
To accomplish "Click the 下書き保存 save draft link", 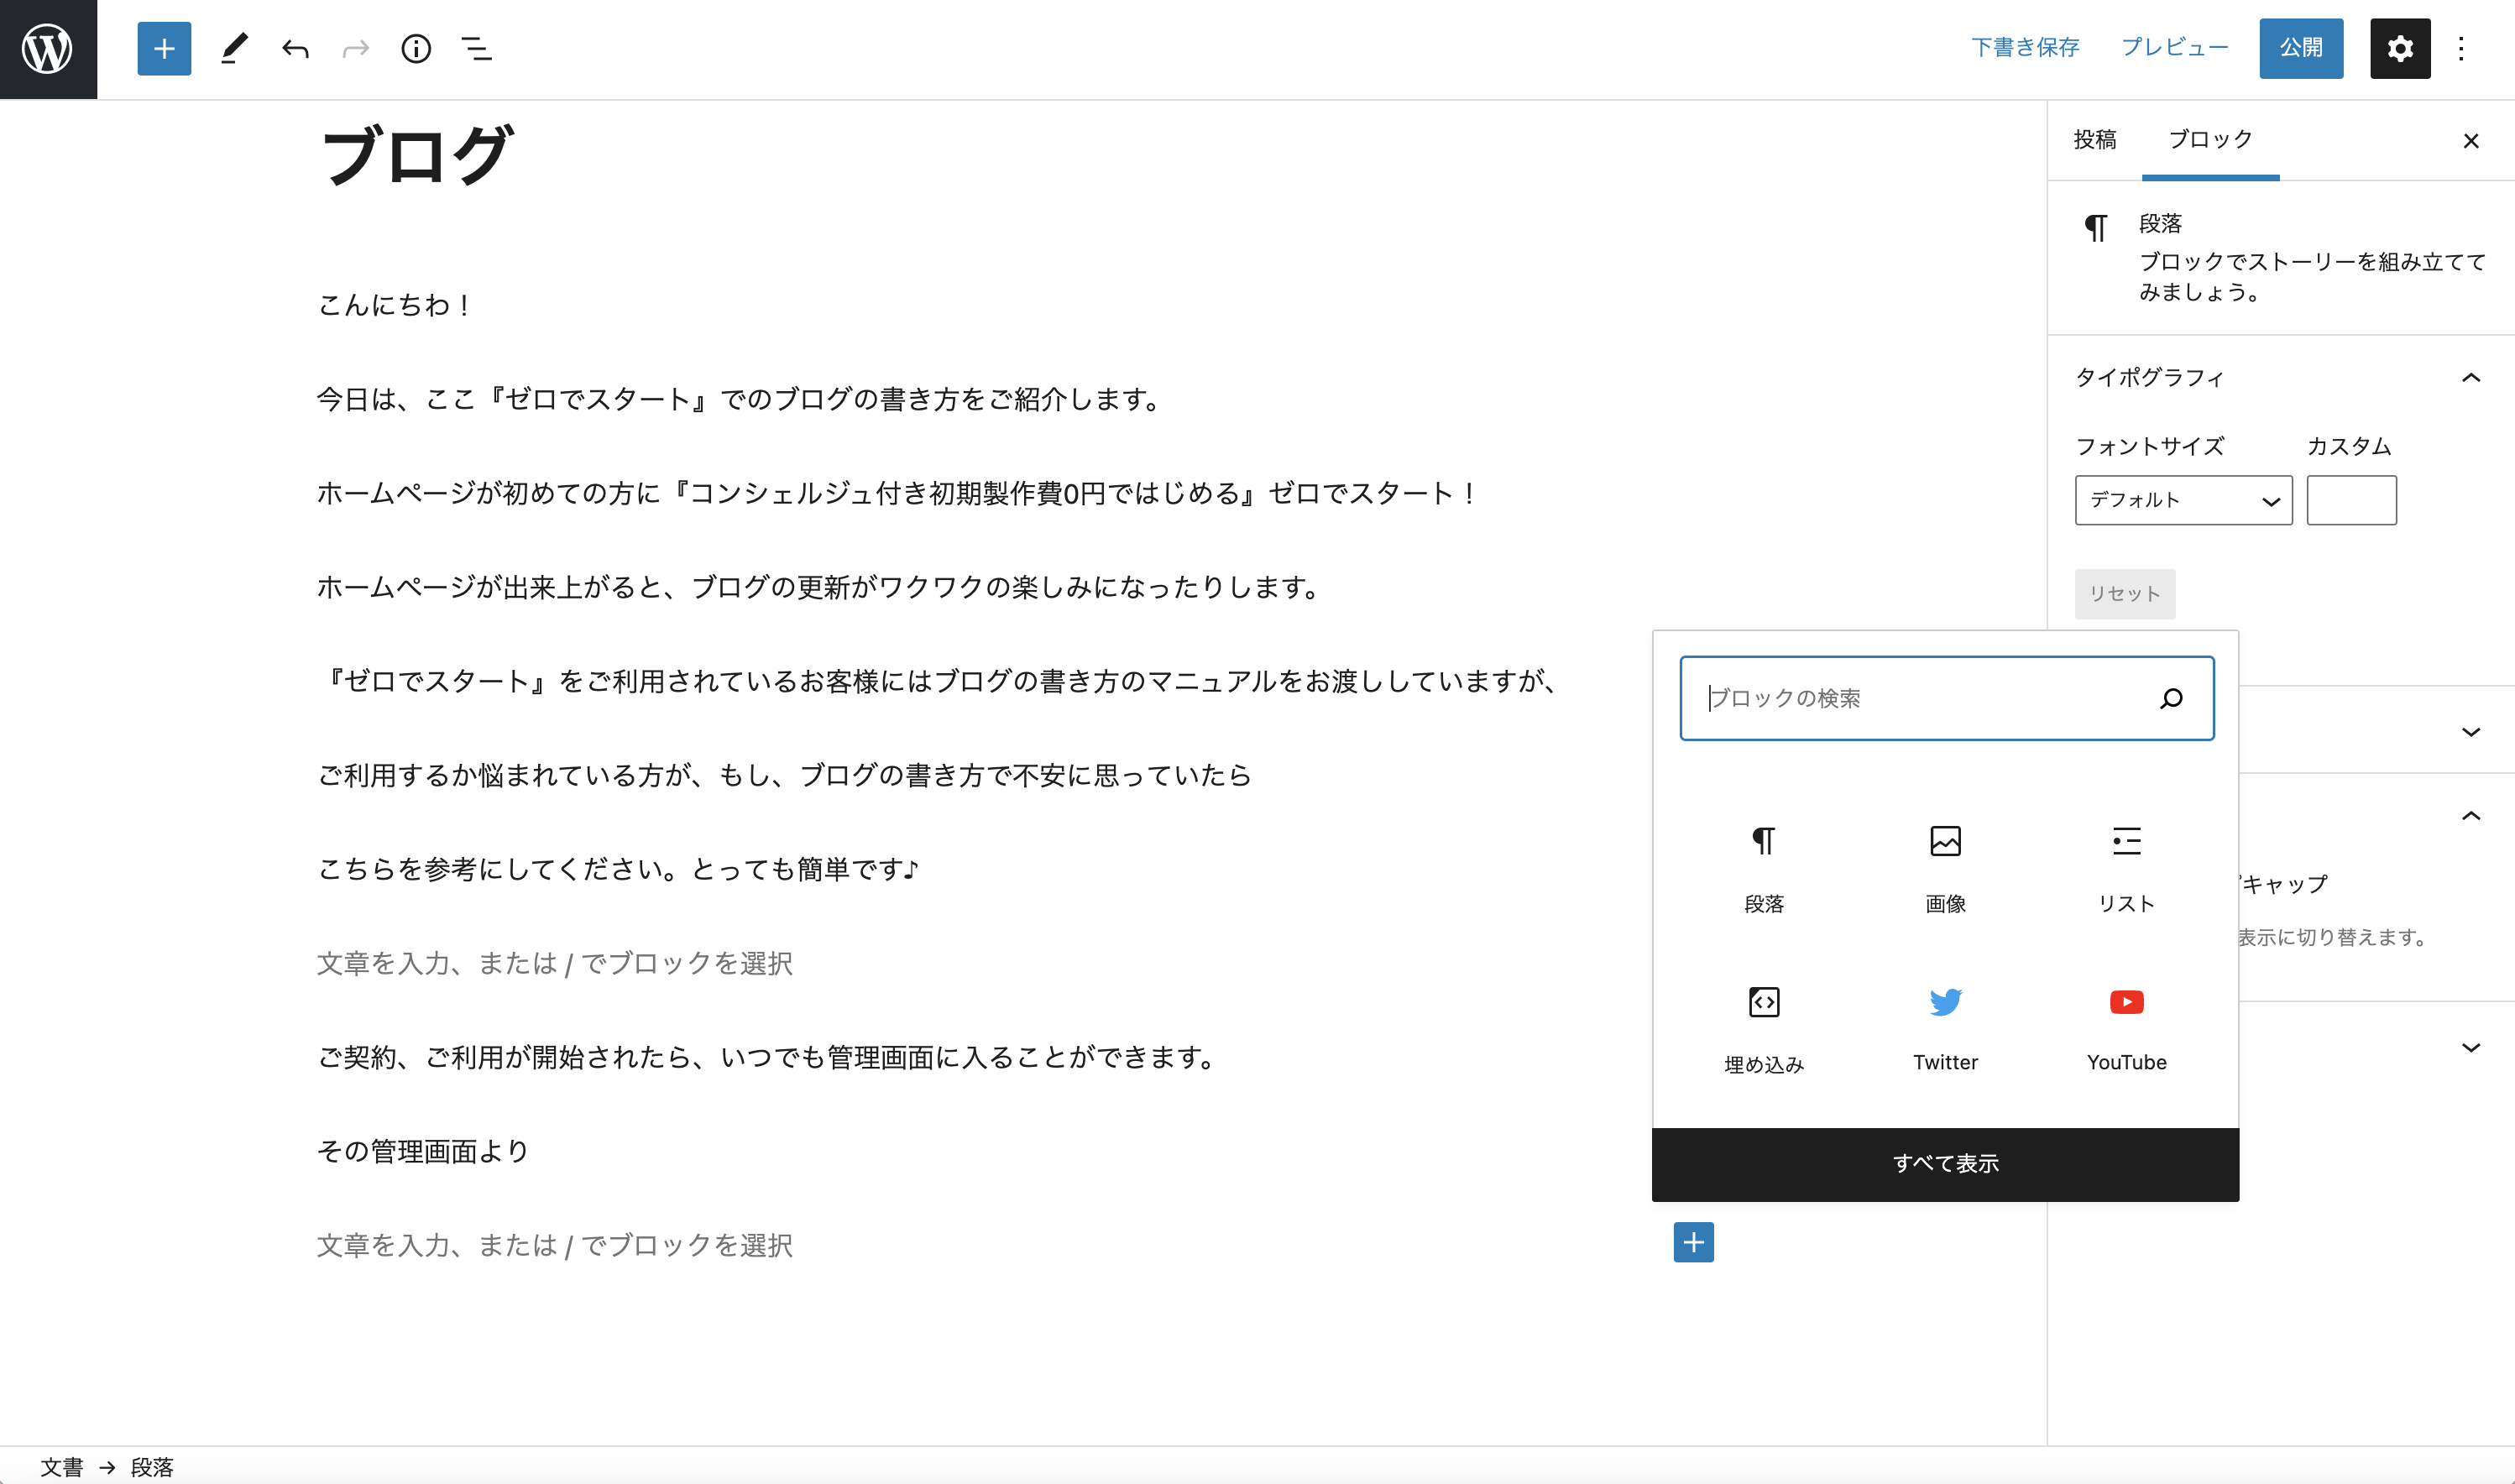I will [x=2025, y=48].
